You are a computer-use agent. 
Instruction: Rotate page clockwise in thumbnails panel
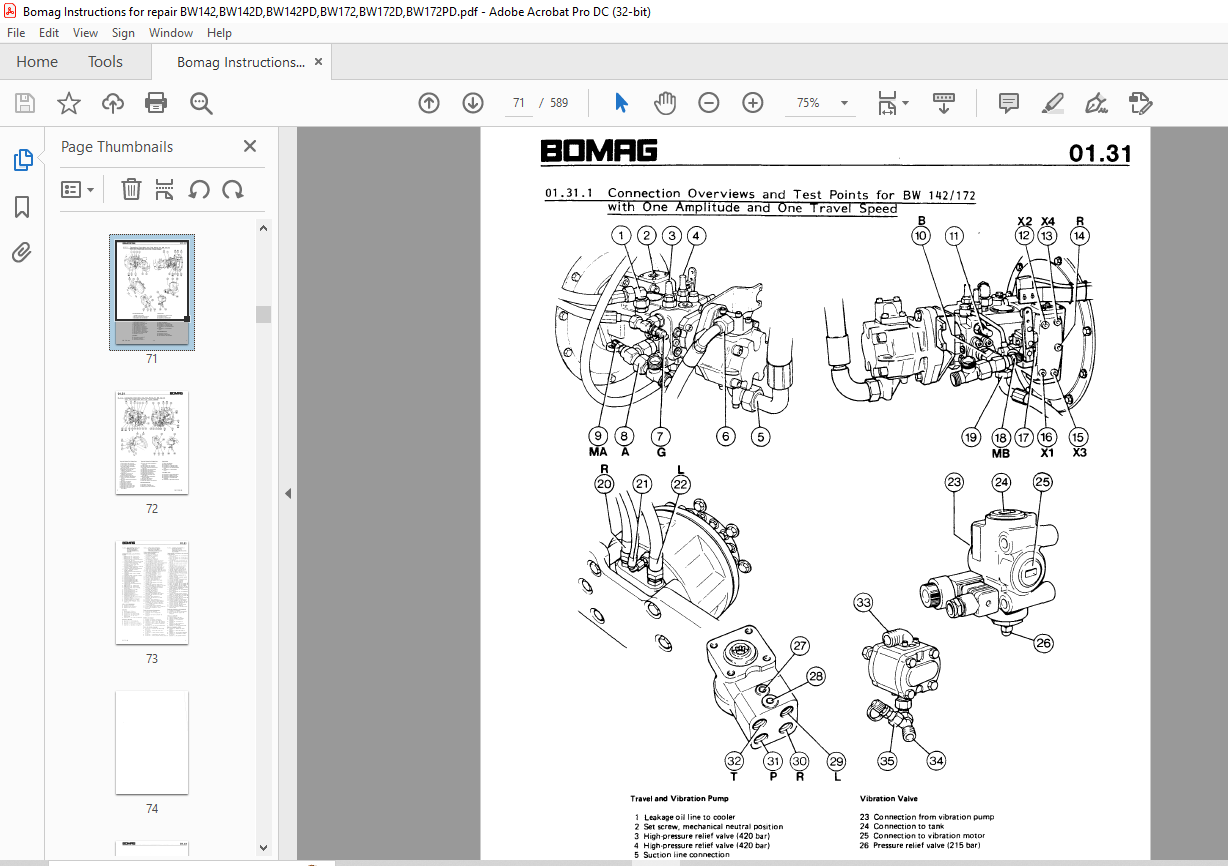(233, 189)
